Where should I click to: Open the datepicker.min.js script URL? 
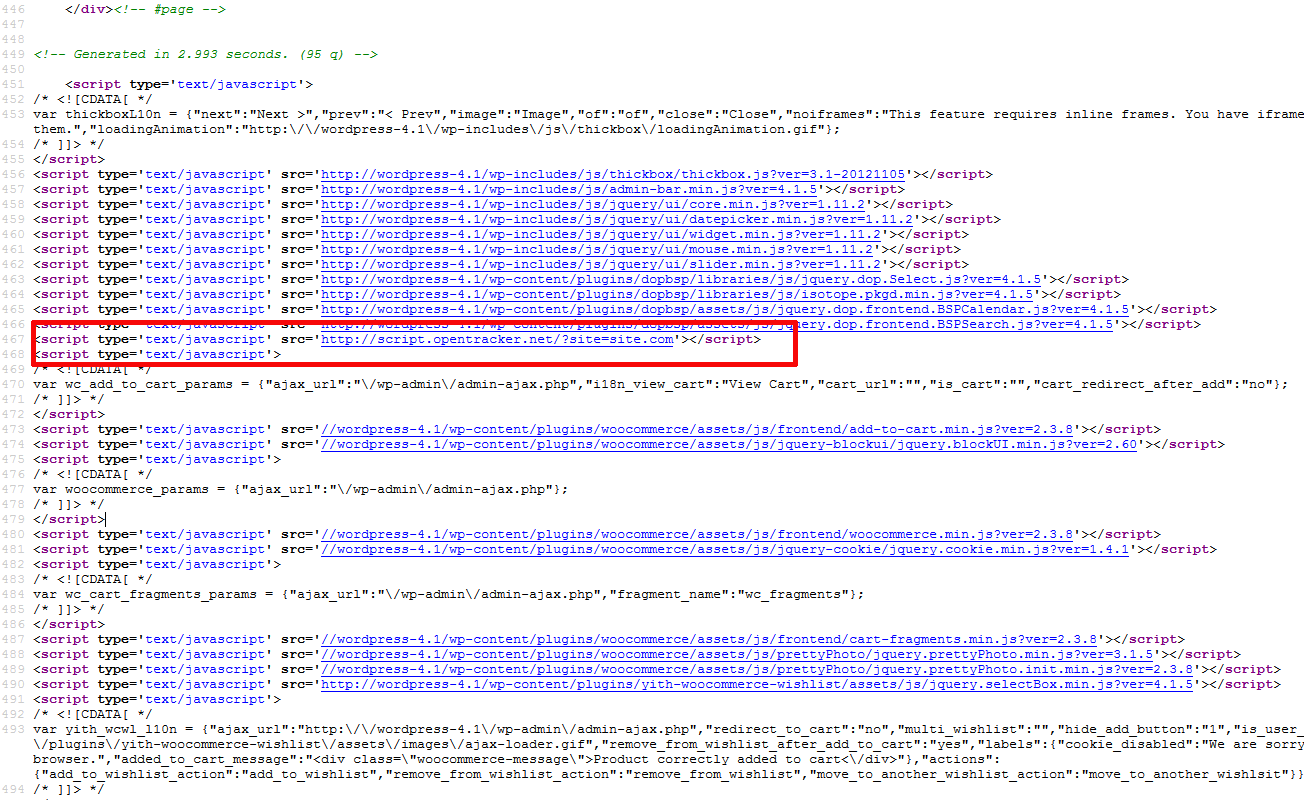(x=617, y=219)
